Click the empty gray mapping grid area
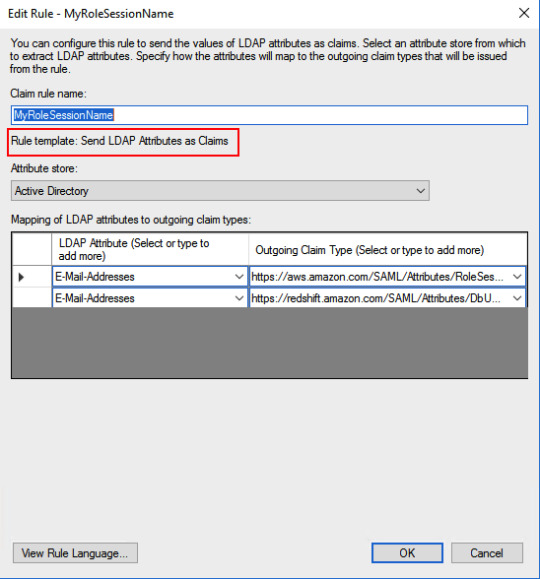Image resolution: width=540 pixels, height=579 pixels. [270, 342]
